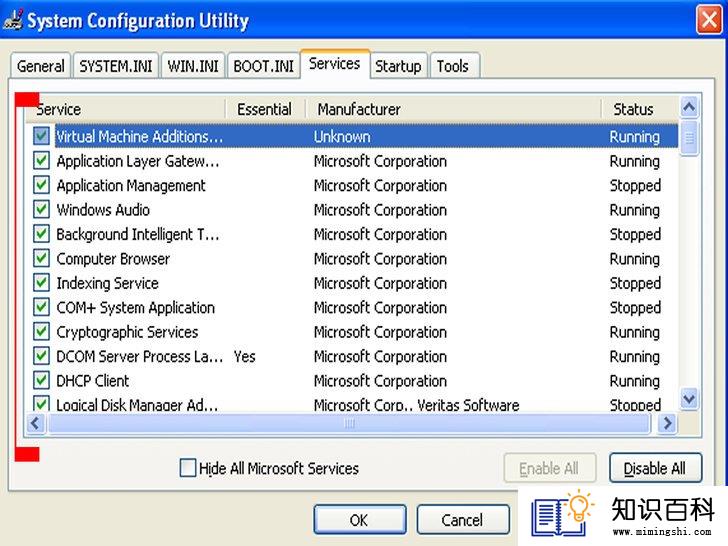Viewport: 728px width, 546px height.
Task: Click Stopped status of COM+ System Application
Action: click(x=635, y=308)
